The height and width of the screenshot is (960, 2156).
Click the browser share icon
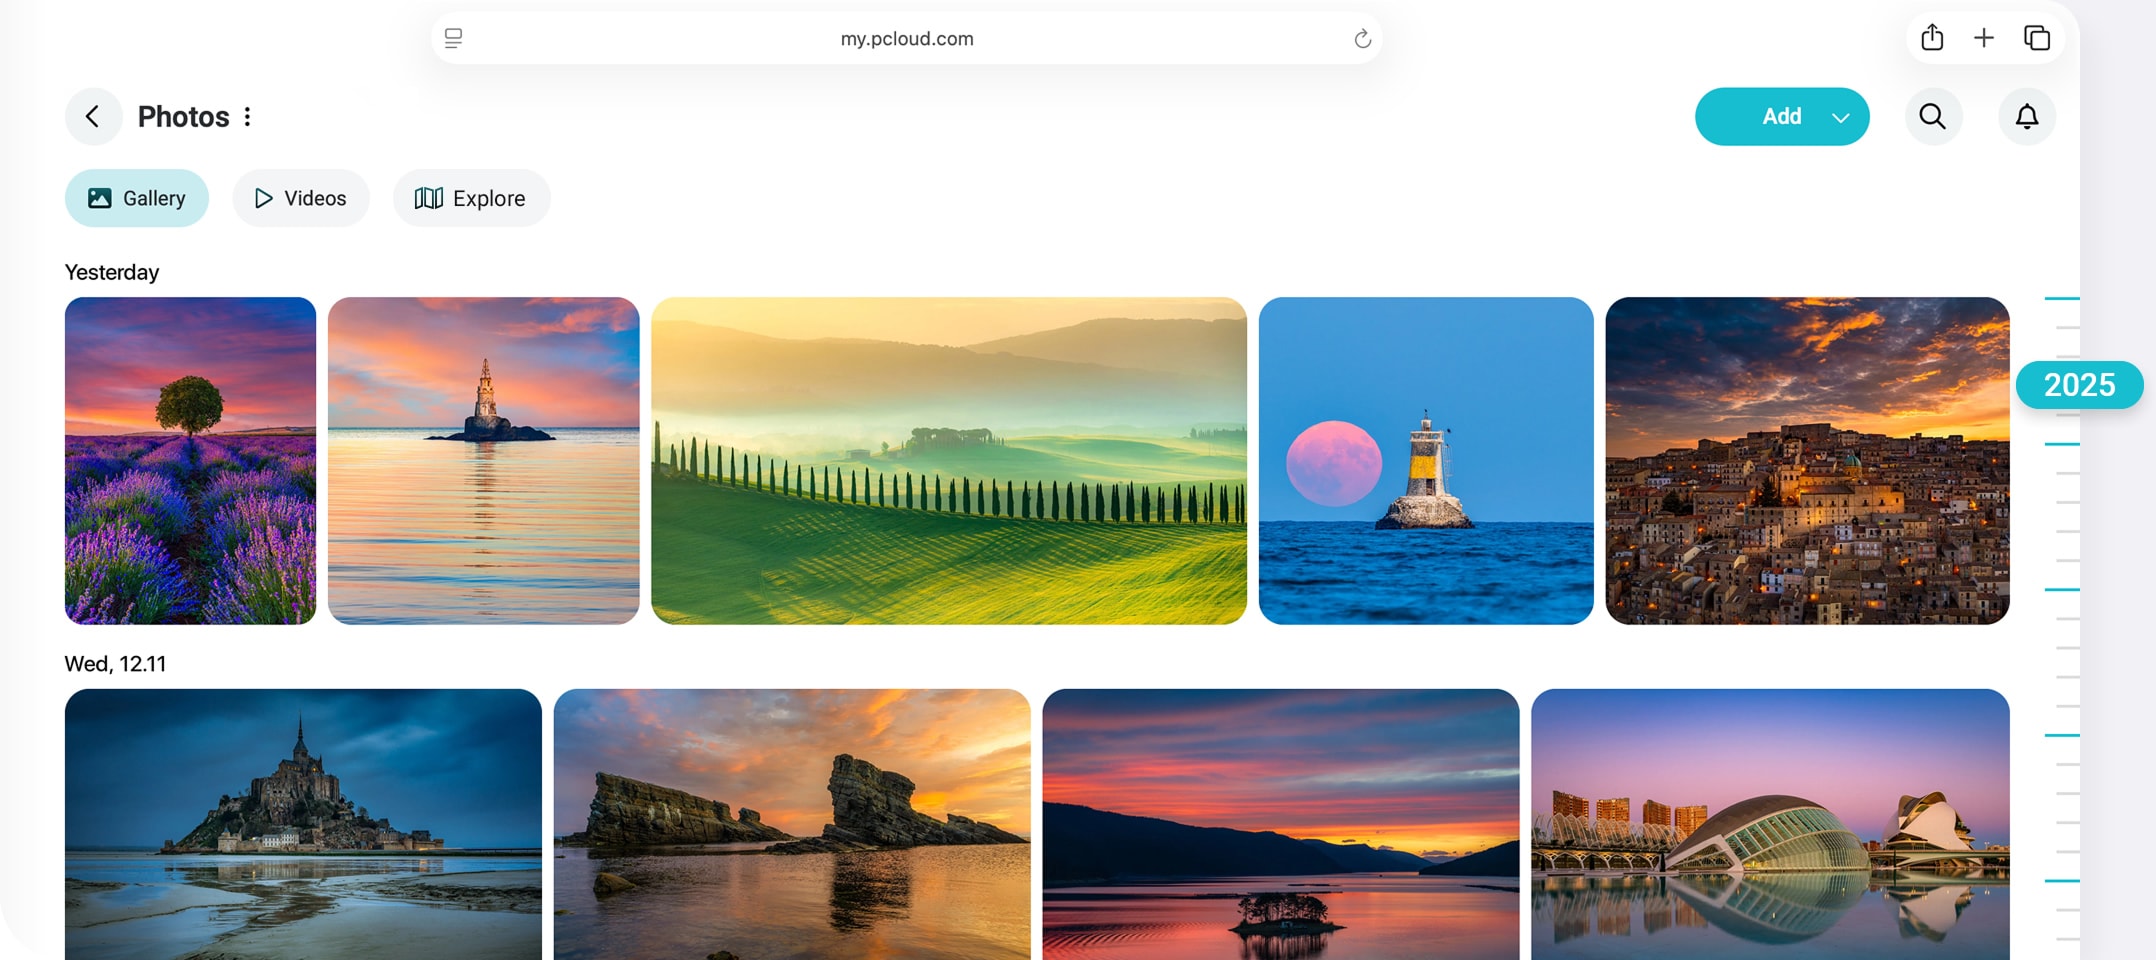point(1932,38)
